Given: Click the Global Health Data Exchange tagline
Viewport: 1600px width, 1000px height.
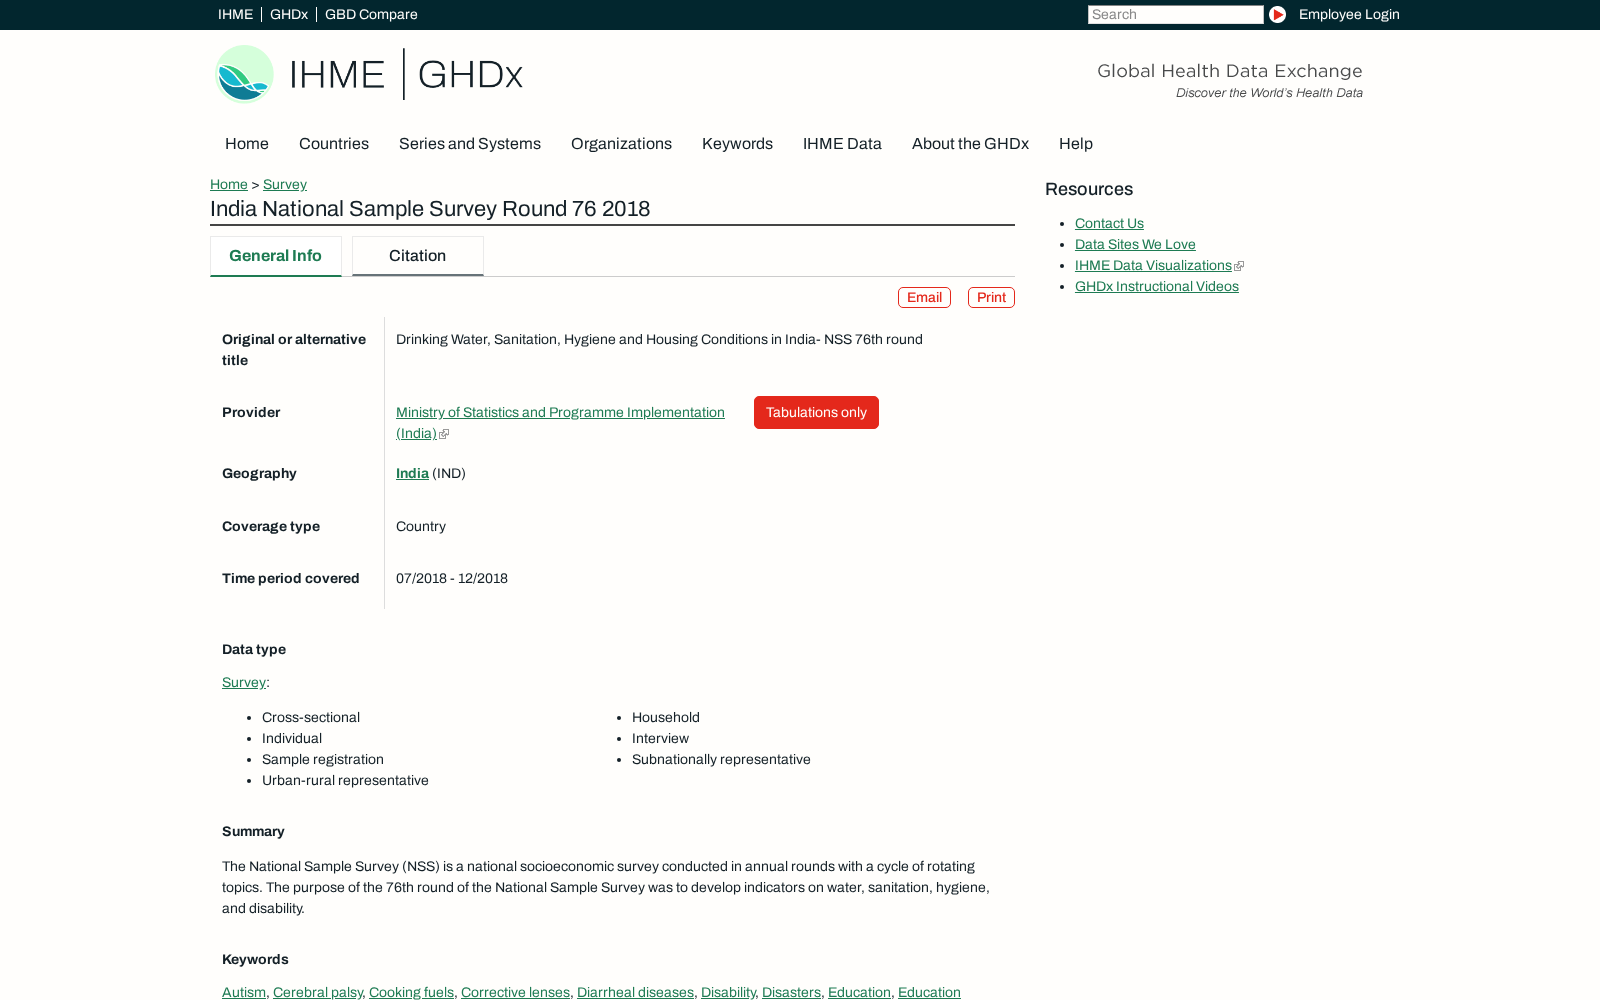Looking at the screenshot, I should coord(1230,71).
